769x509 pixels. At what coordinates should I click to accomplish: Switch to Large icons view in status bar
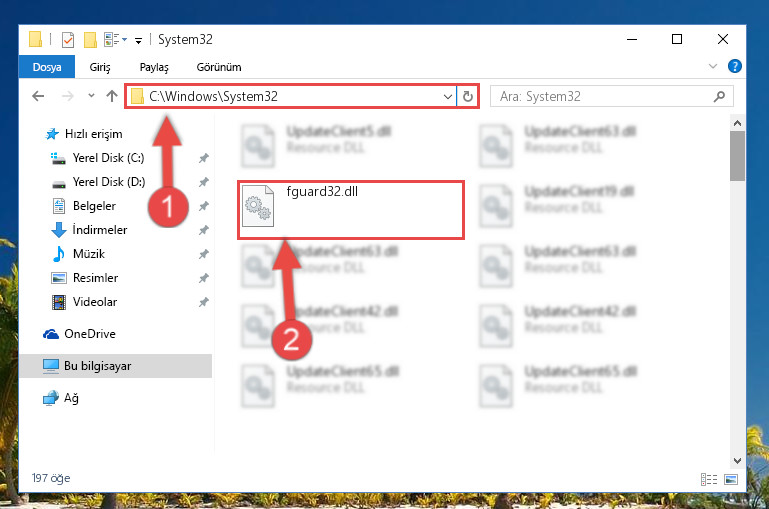731,479
